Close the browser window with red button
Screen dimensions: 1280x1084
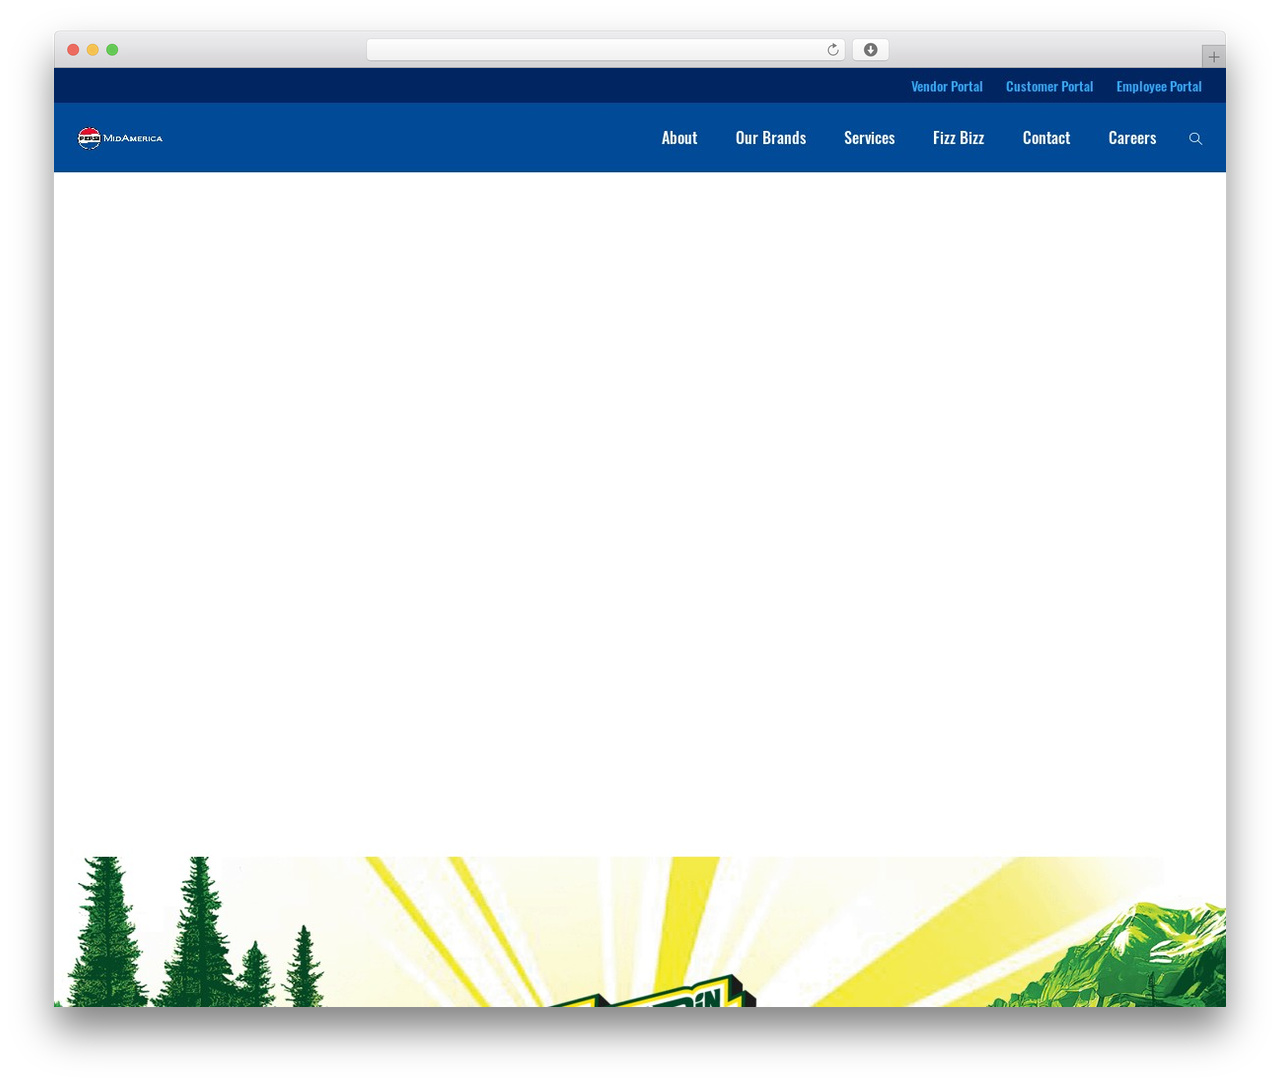point(73,50)
